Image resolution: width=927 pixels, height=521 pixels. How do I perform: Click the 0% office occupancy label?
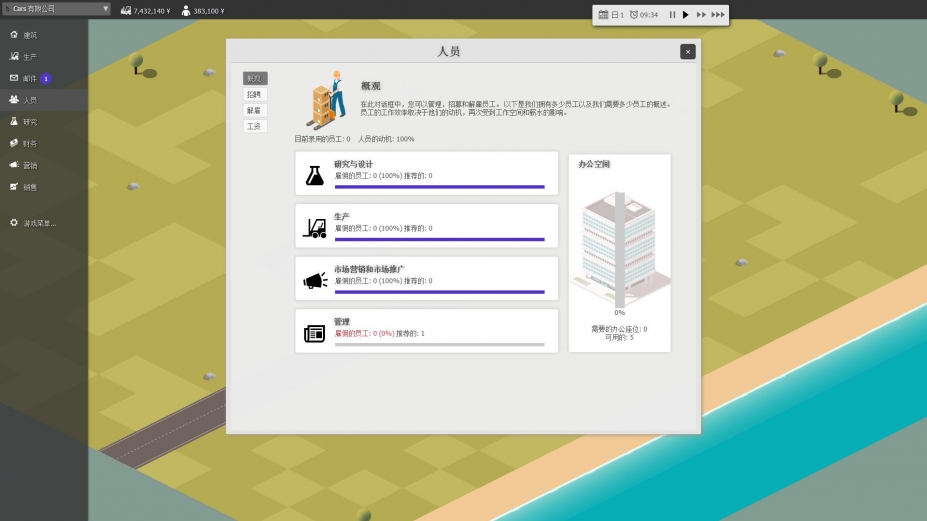(x=619, y=312)
